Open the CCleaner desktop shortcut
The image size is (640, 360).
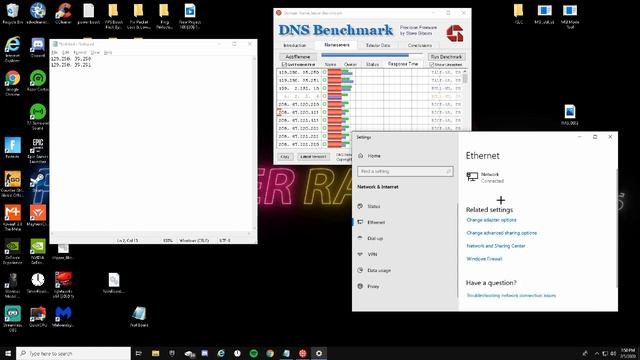point(63,13)
